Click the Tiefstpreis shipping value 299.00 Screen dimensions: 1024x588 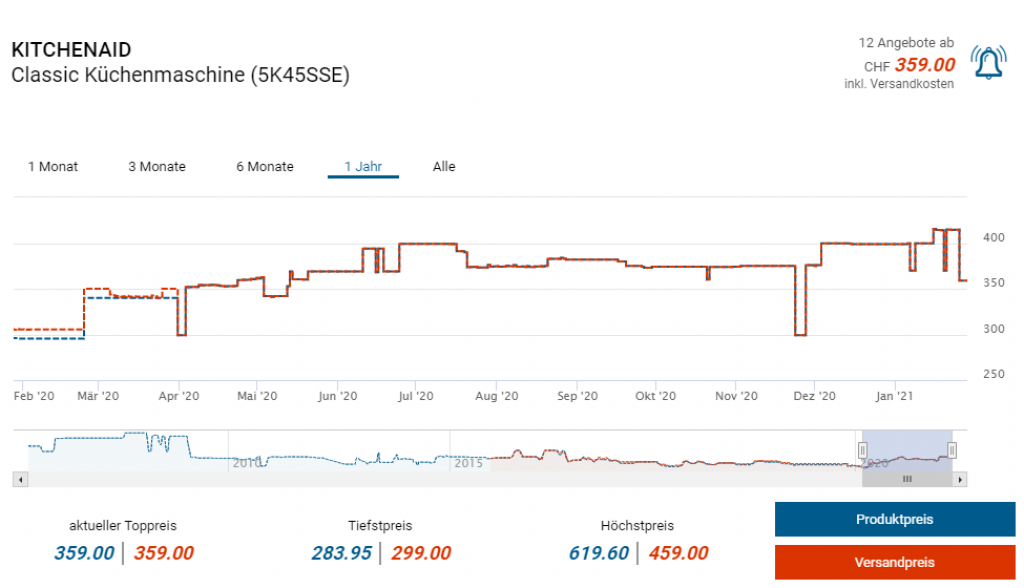(x=421, y=553)
